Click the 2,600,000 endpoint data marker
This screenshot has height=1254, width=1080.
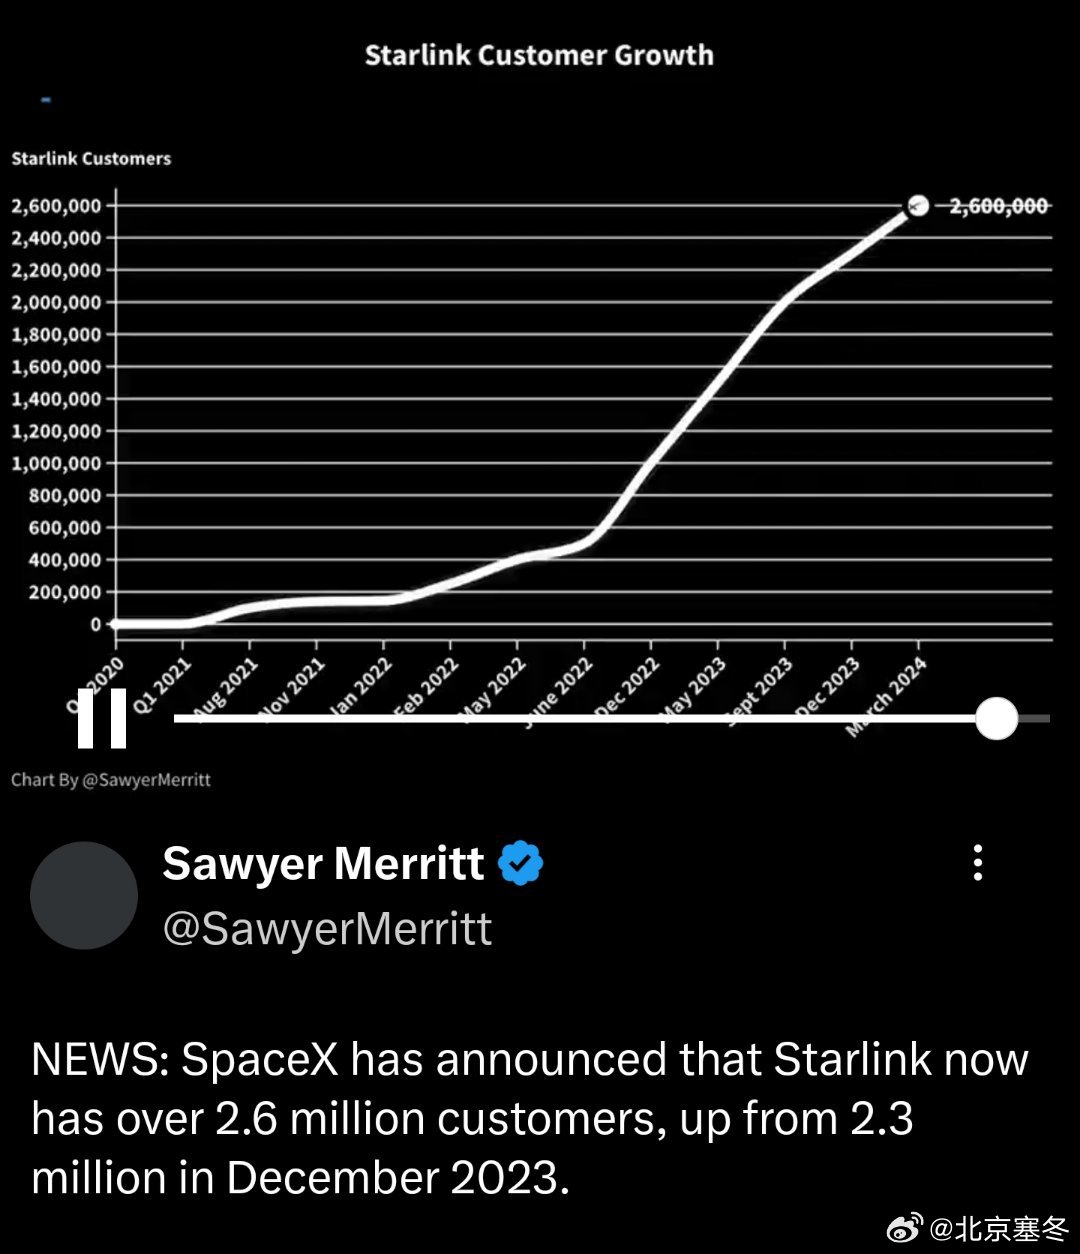[918, 206]
